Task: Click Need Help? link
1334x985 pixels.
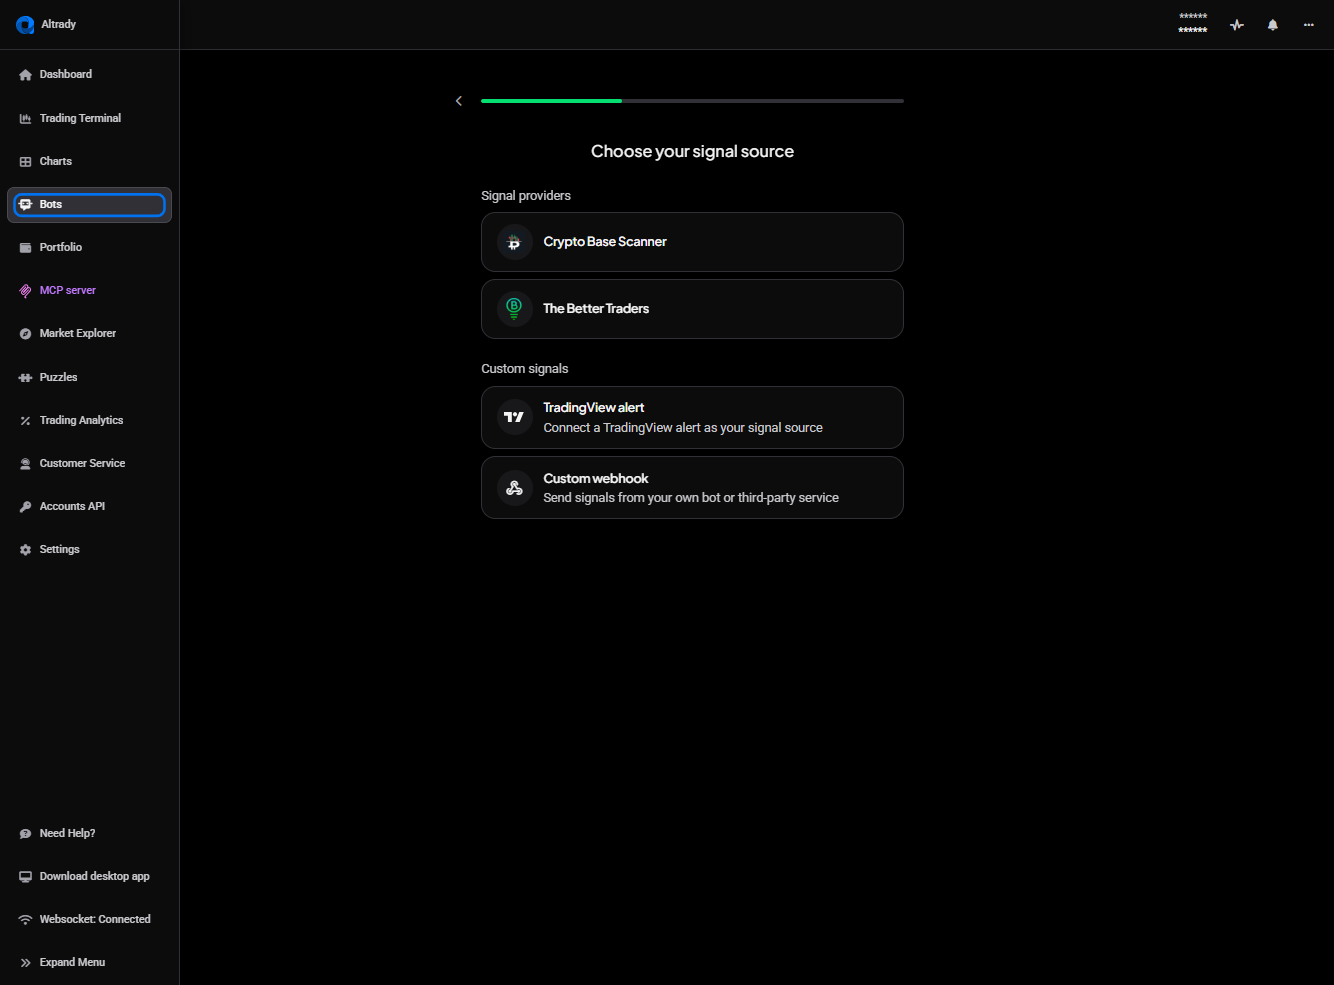Action: [x=67, y=833]
